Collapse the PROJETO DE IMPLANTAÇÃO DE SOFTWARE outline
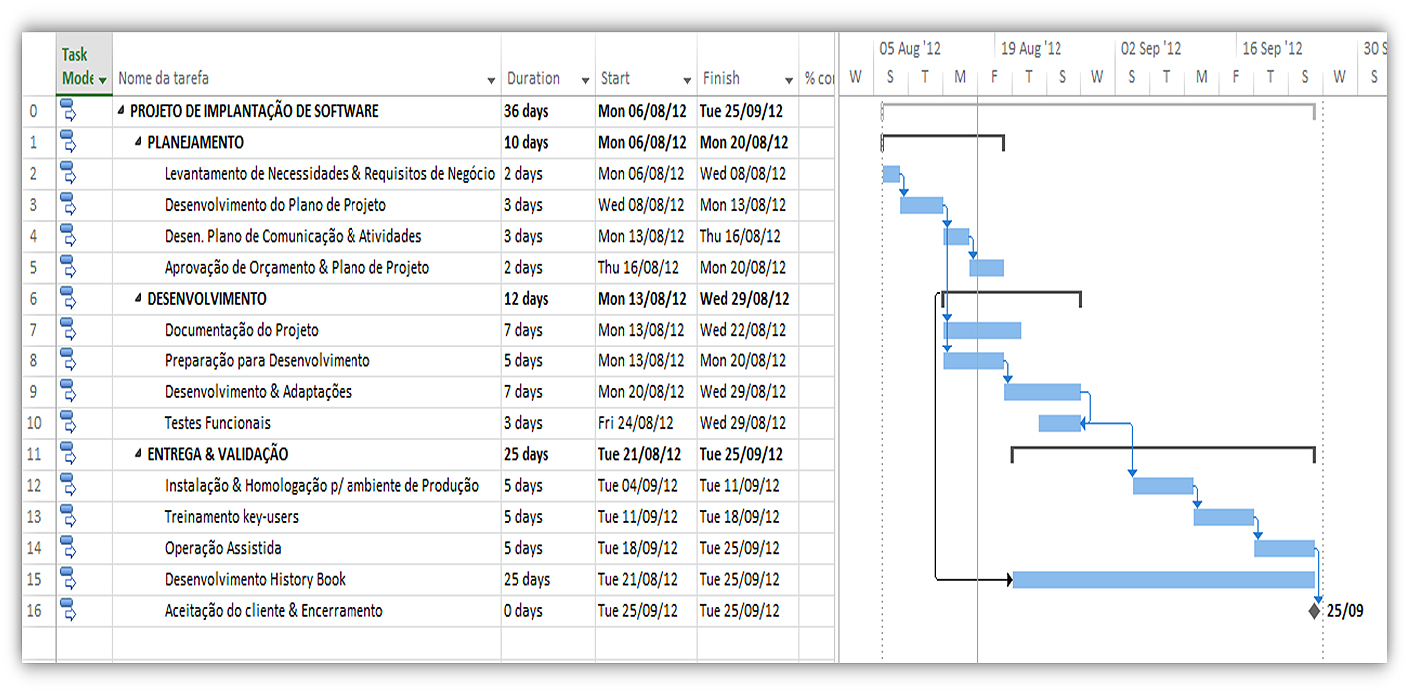Viewport: 1411px width, 696px height. (x=121, y=111)
